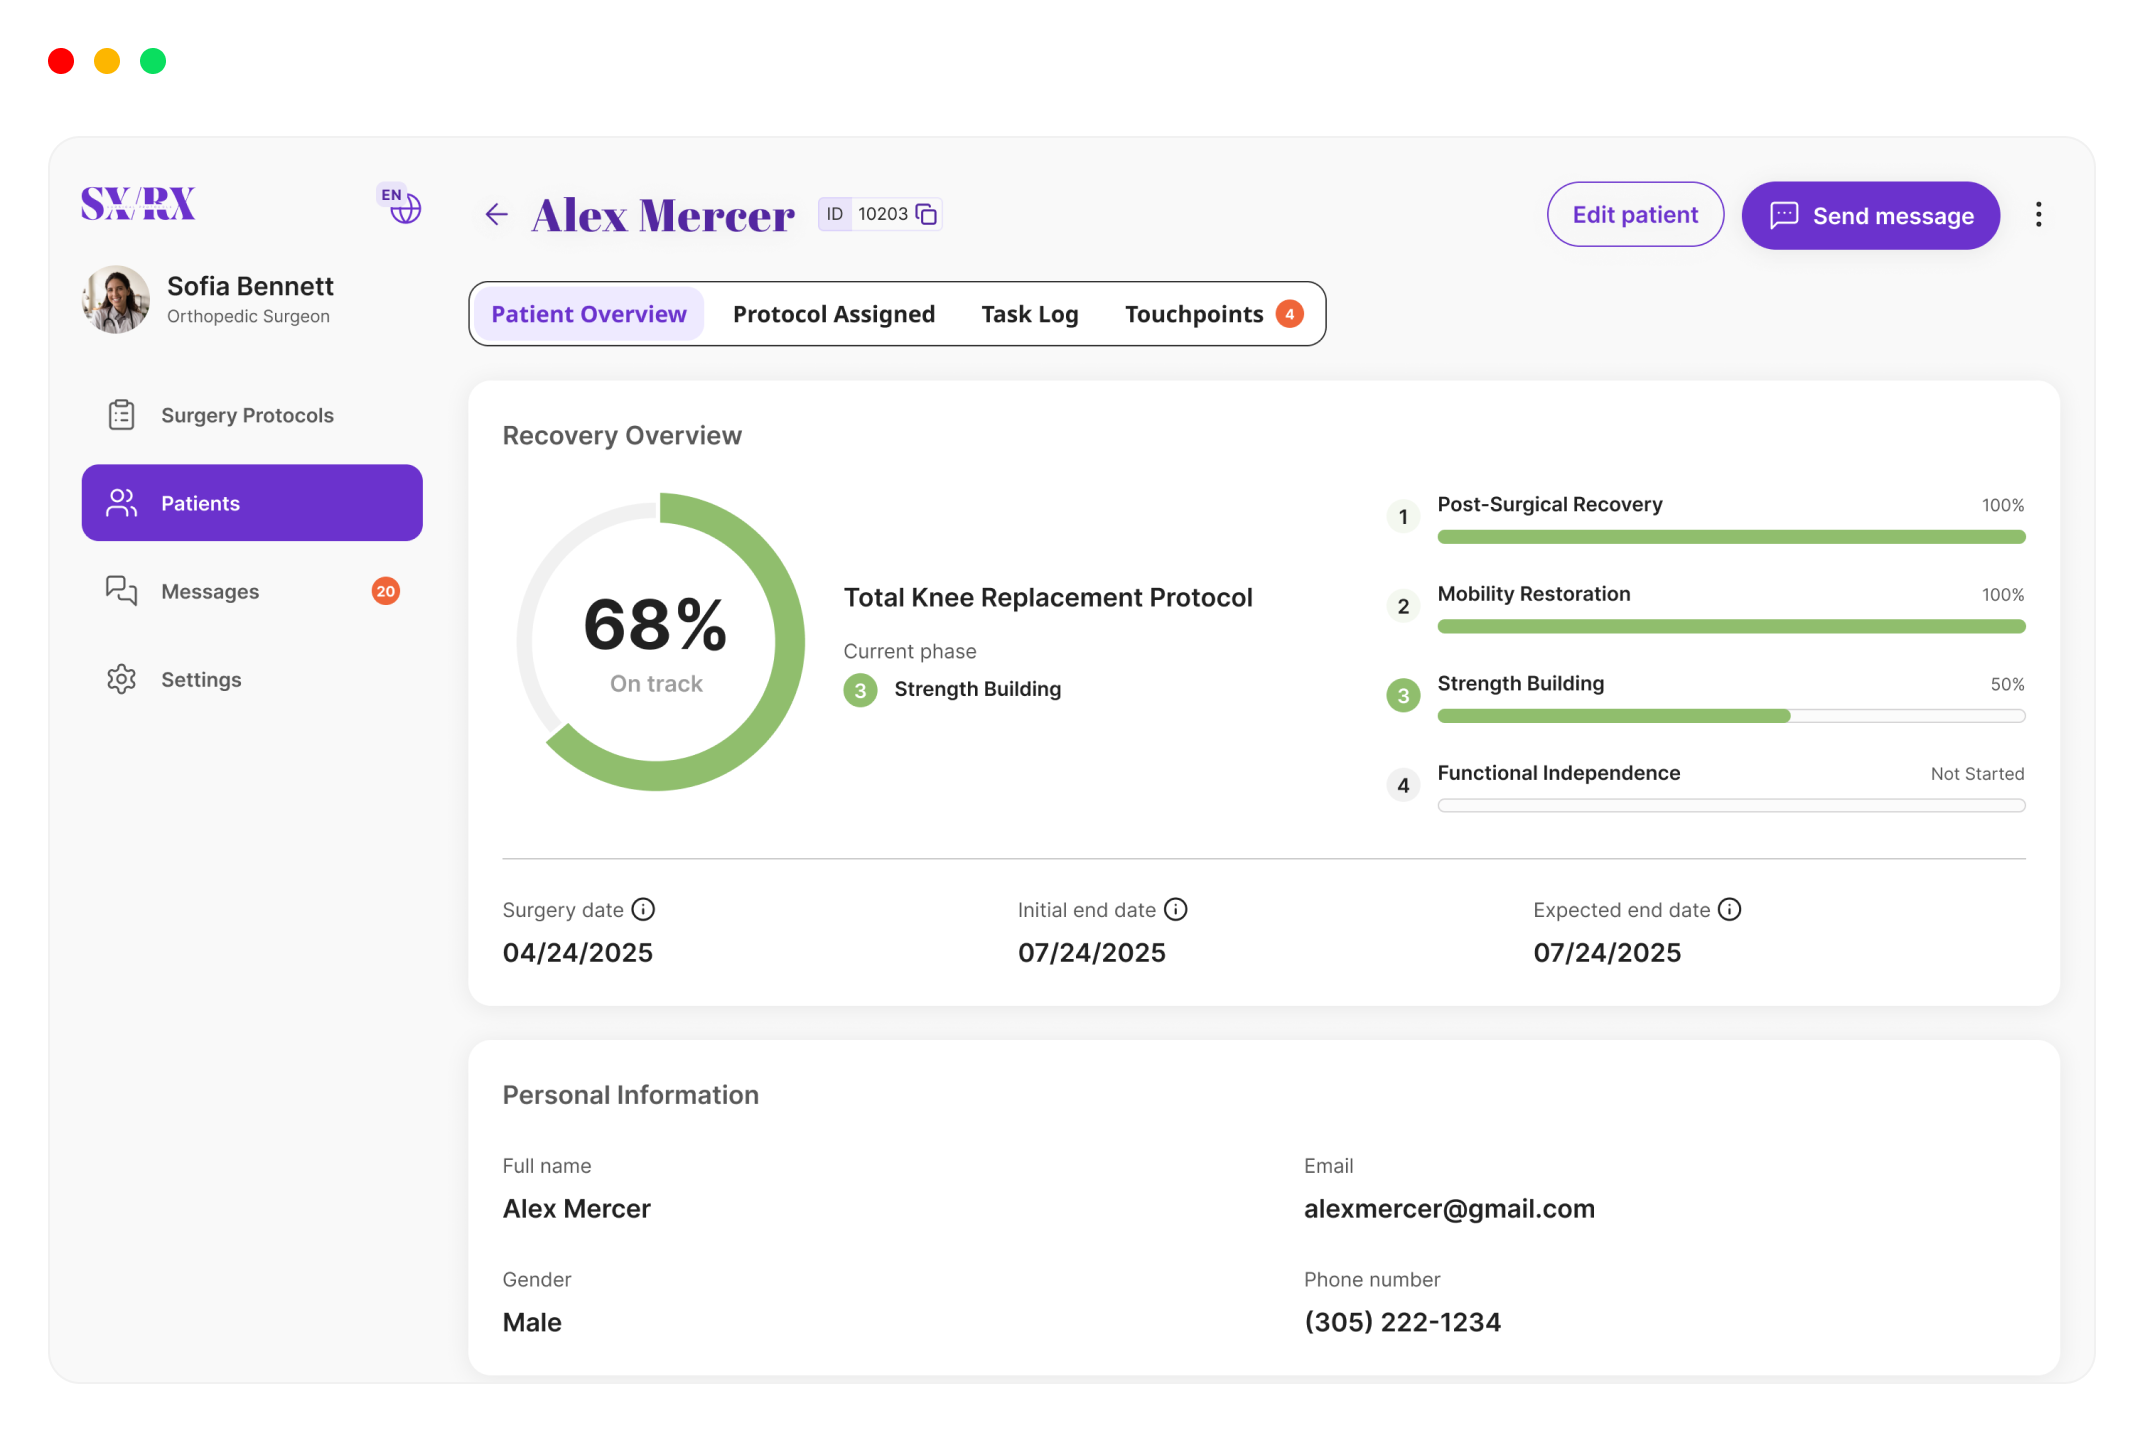Click the language globe EN icon

pos(400,205)
